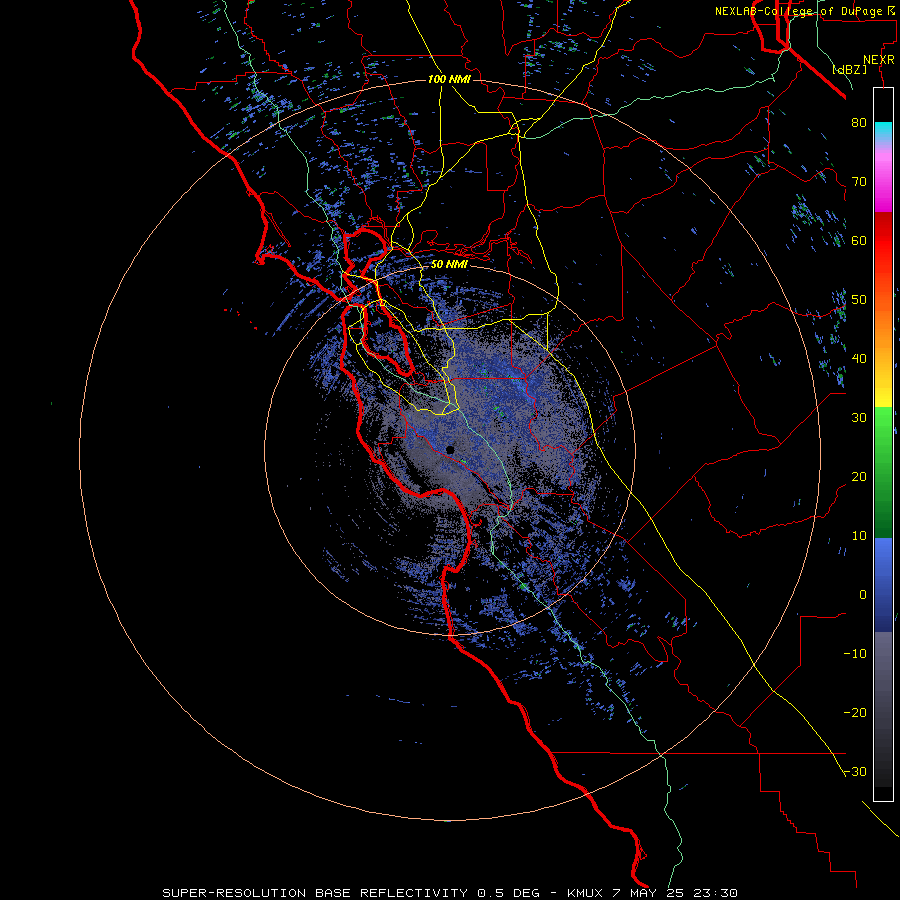Click the blue band of the color bar
This screenshot has width=900, height=900.
click(883, 584)
